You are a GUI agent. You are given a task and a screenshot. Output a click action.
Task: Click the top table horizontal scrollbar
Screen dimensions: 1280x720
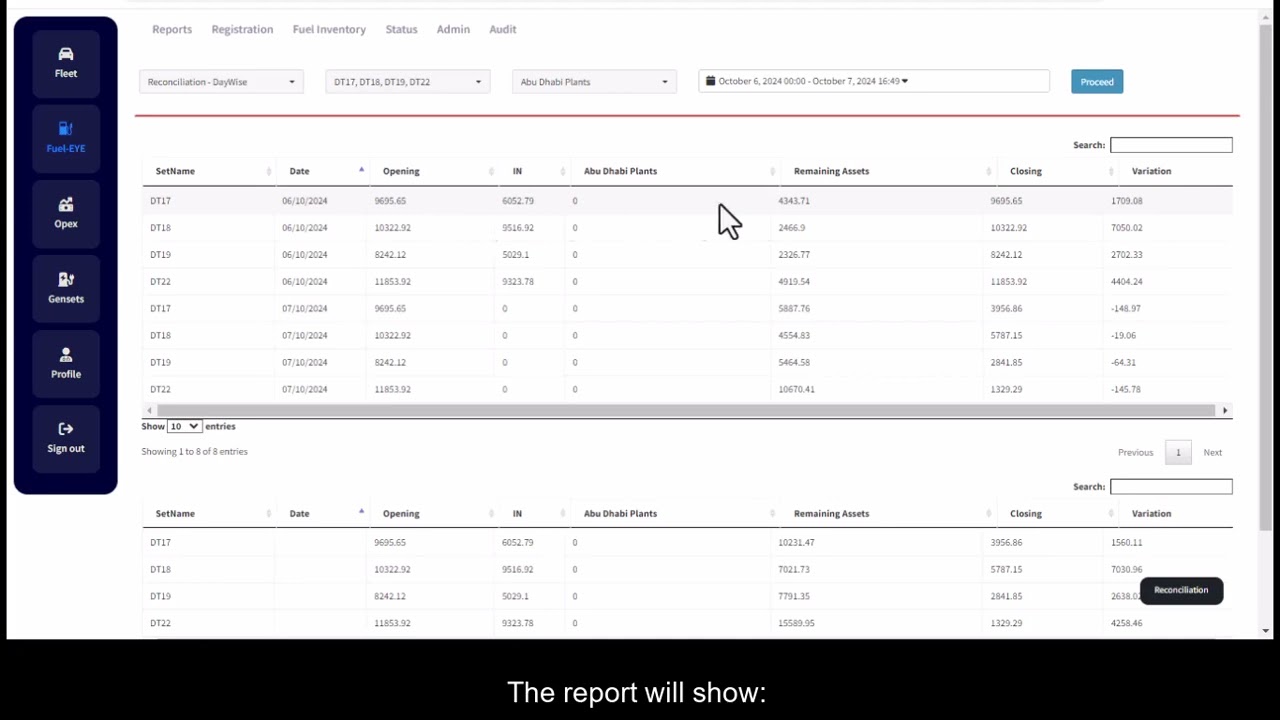tap(686, 410)
